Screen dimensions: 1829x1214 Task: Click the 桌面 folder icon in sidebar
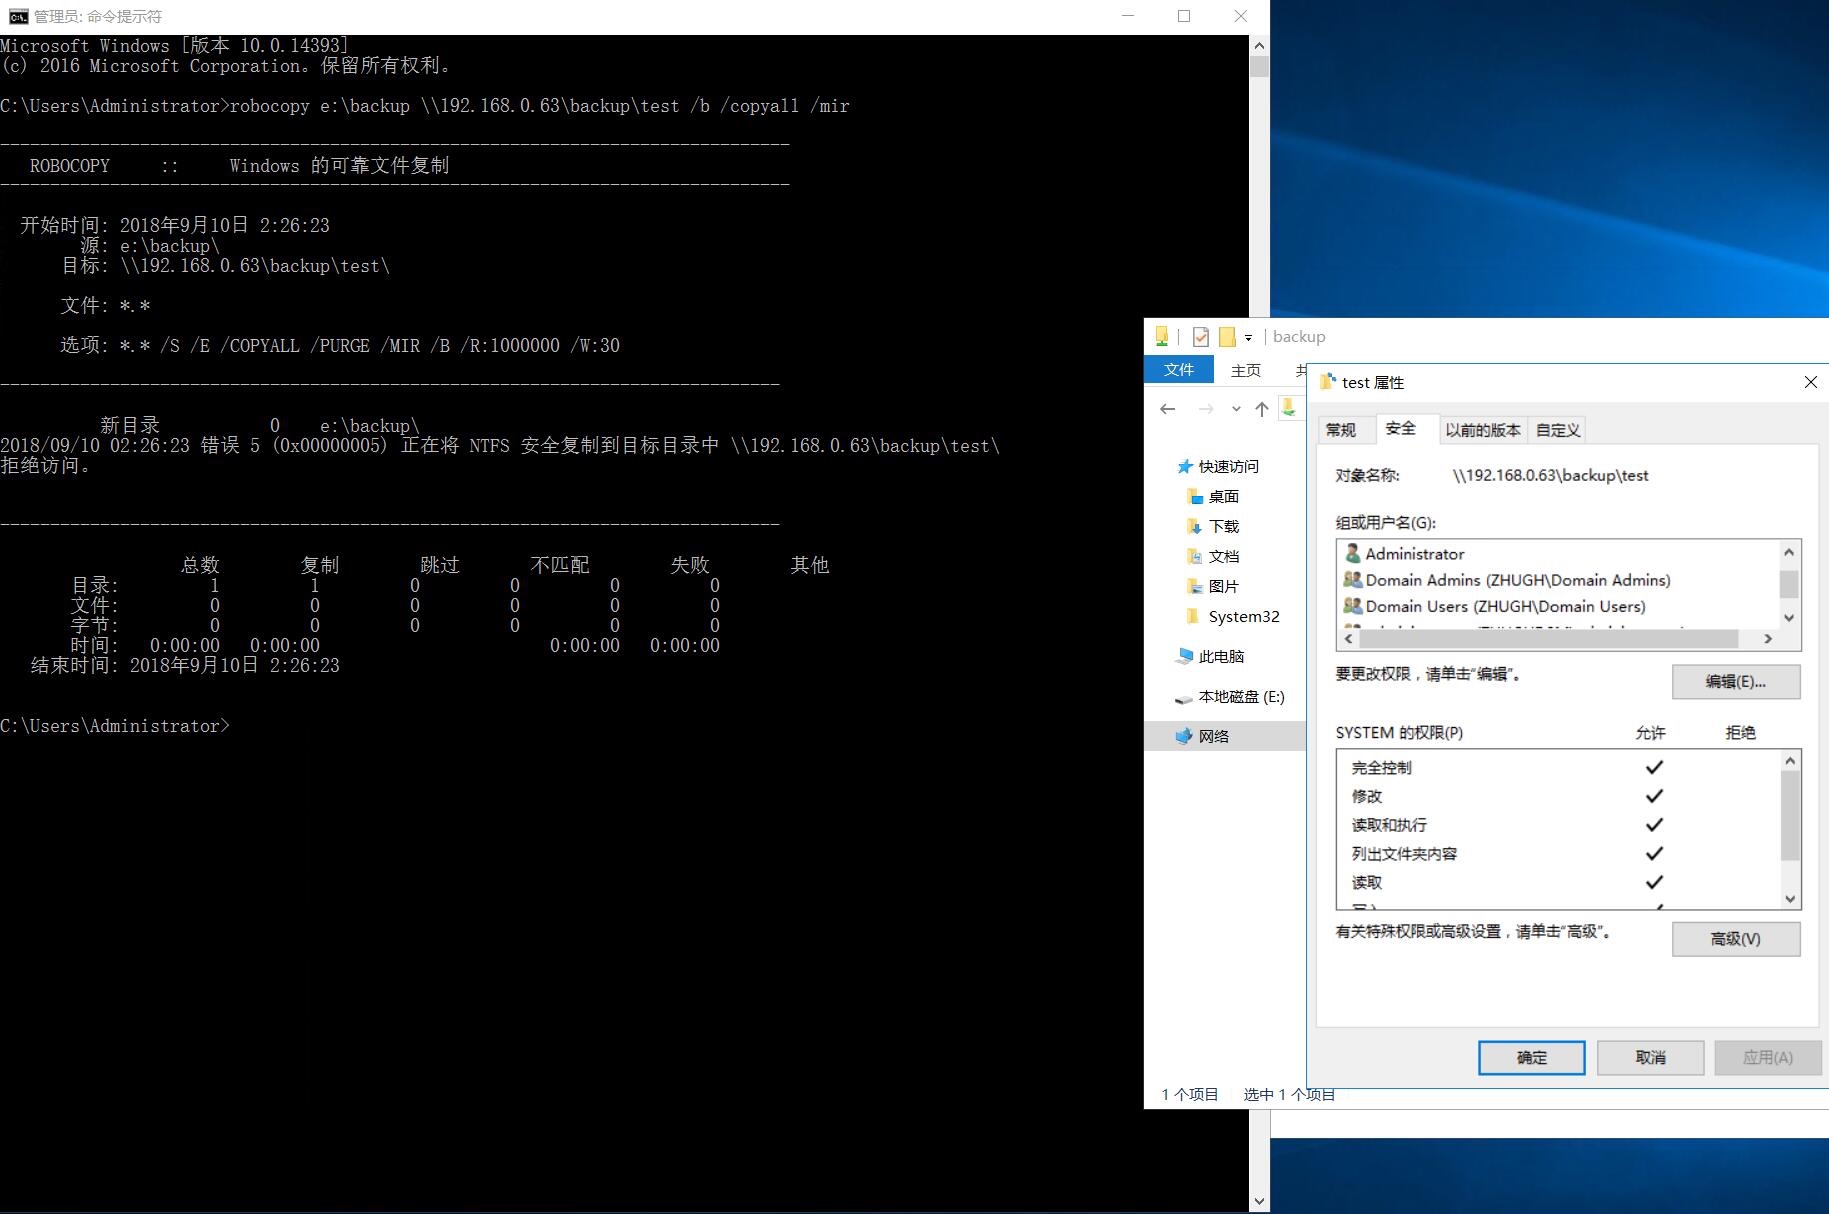pyautogui.click(x=1194, y=496)
